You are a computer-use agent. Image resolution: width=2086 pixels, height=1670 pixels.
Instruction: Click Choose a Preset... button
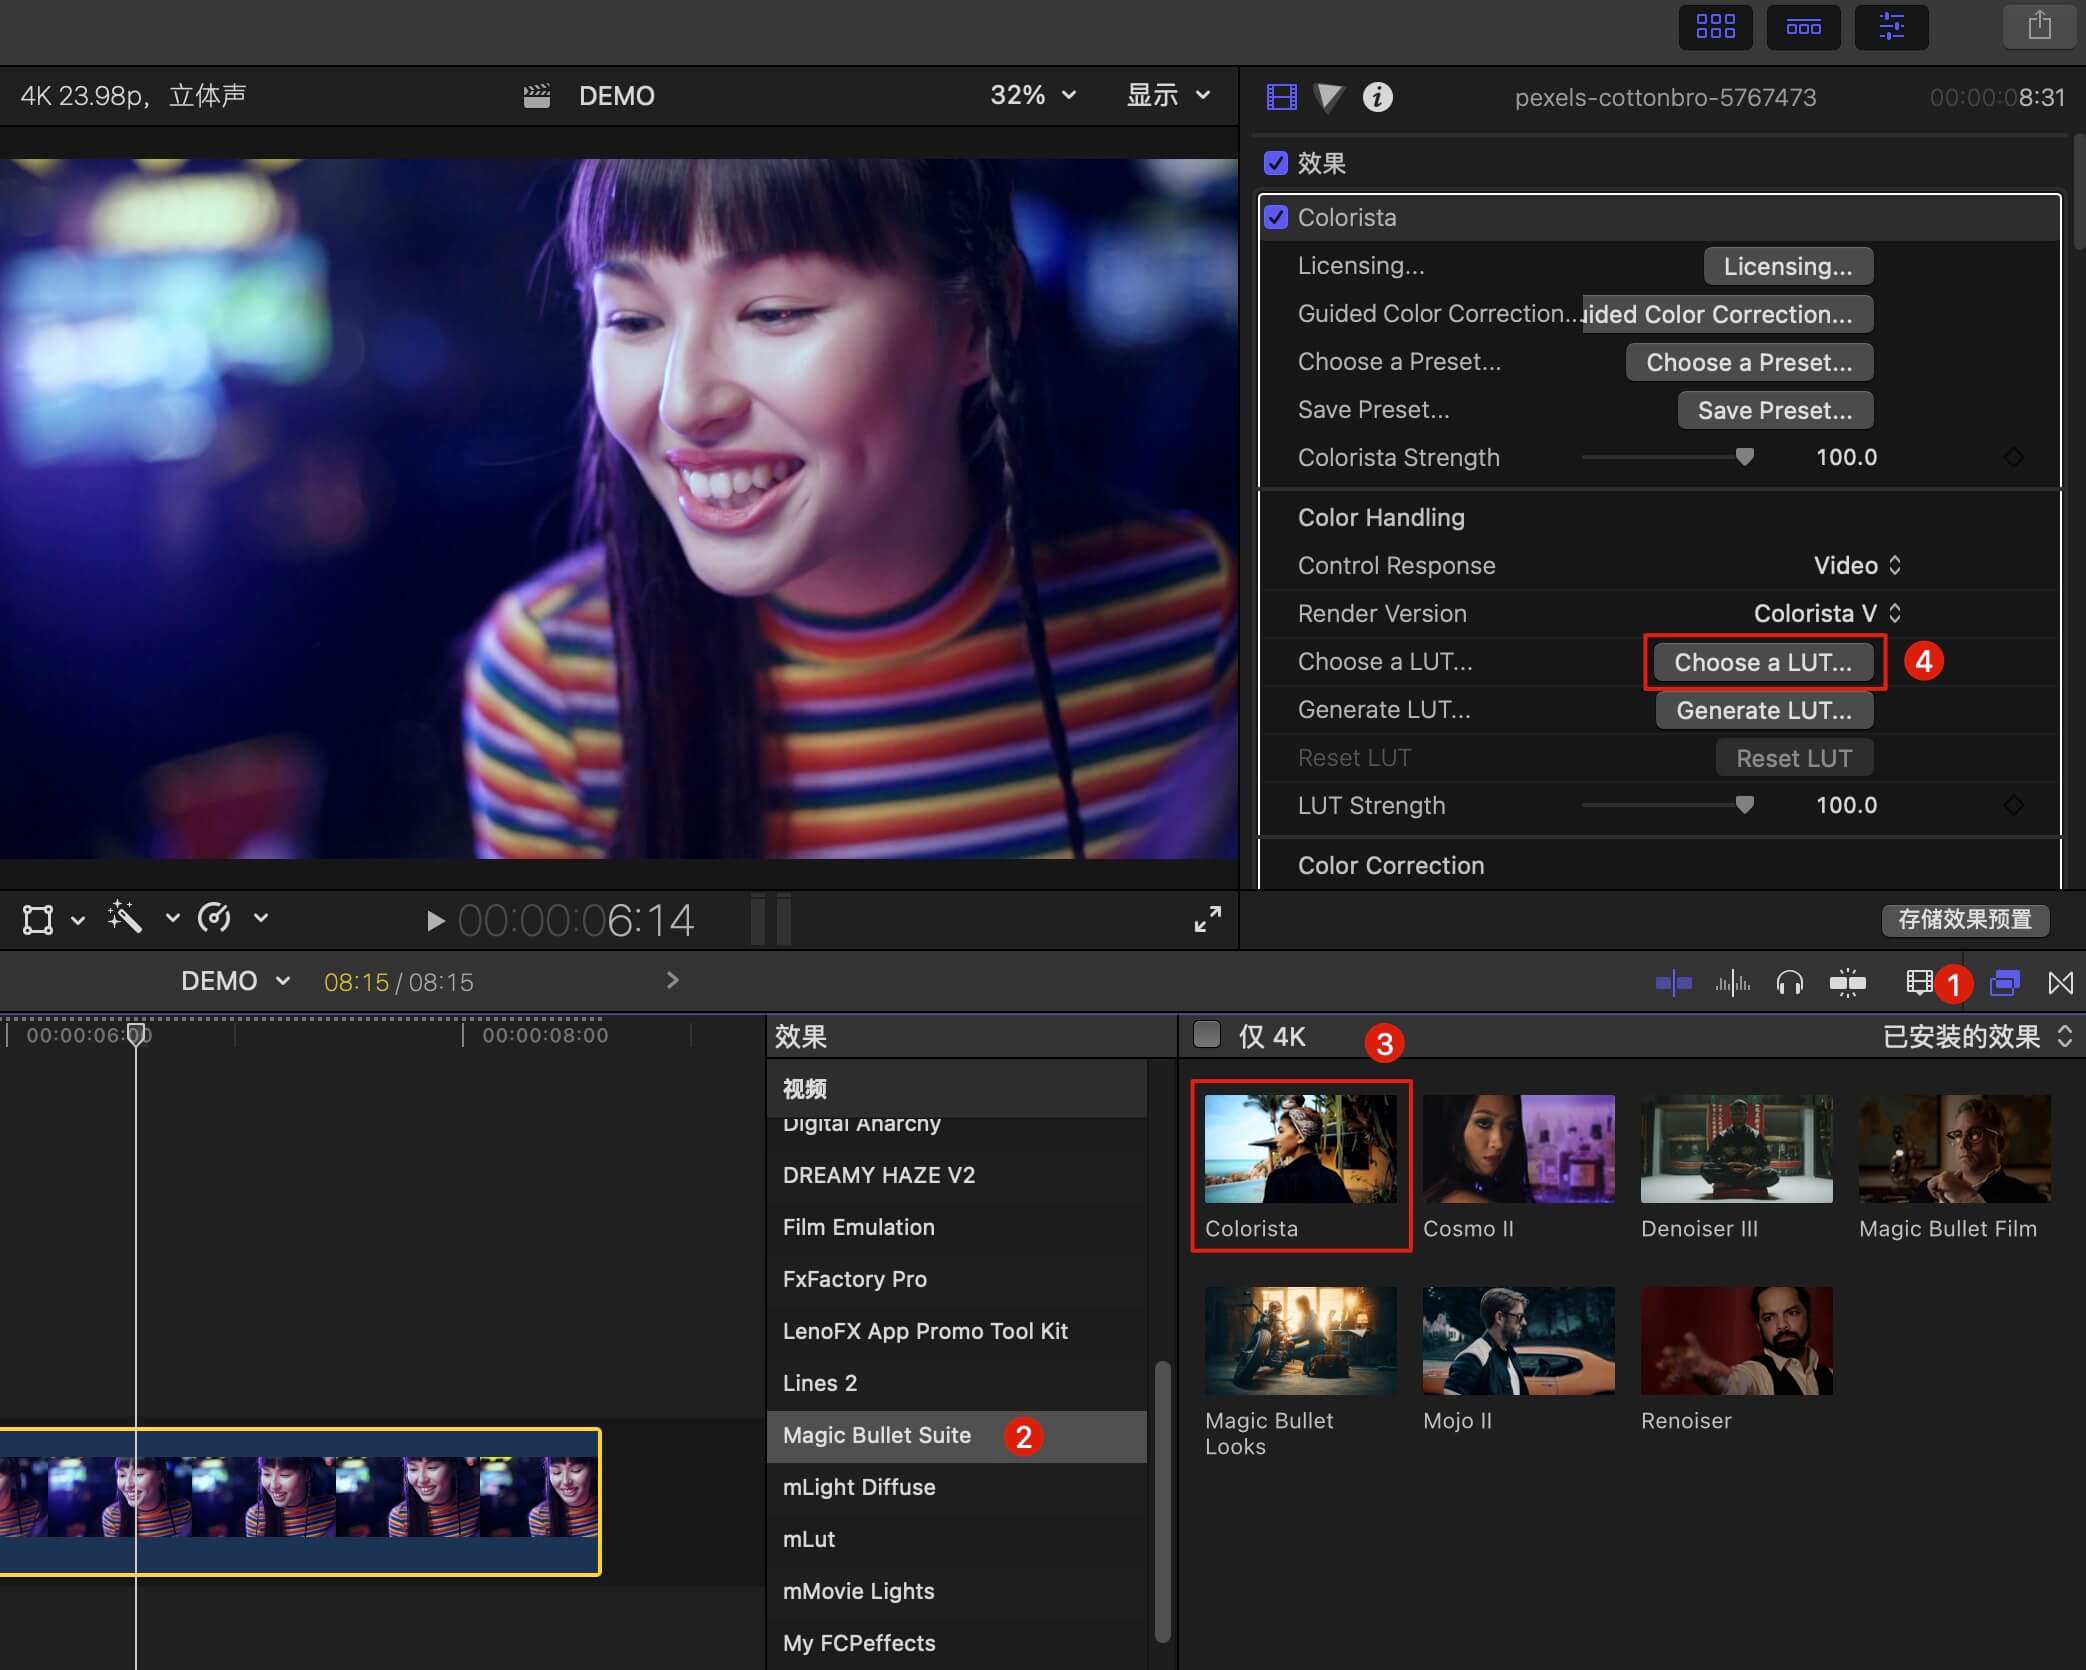point(1749,362)
